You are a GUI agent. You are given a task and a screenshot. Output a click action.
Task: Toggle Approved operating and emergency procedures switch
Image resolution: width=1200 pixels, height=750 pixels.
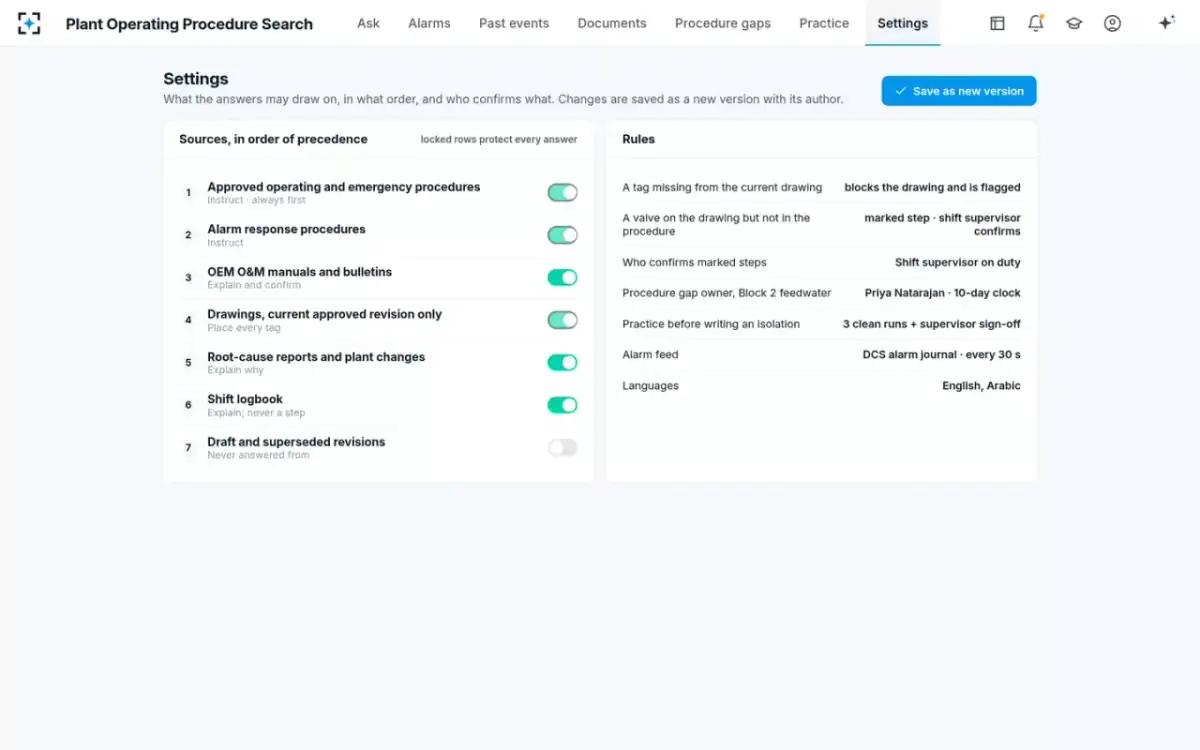coord(562,192)
